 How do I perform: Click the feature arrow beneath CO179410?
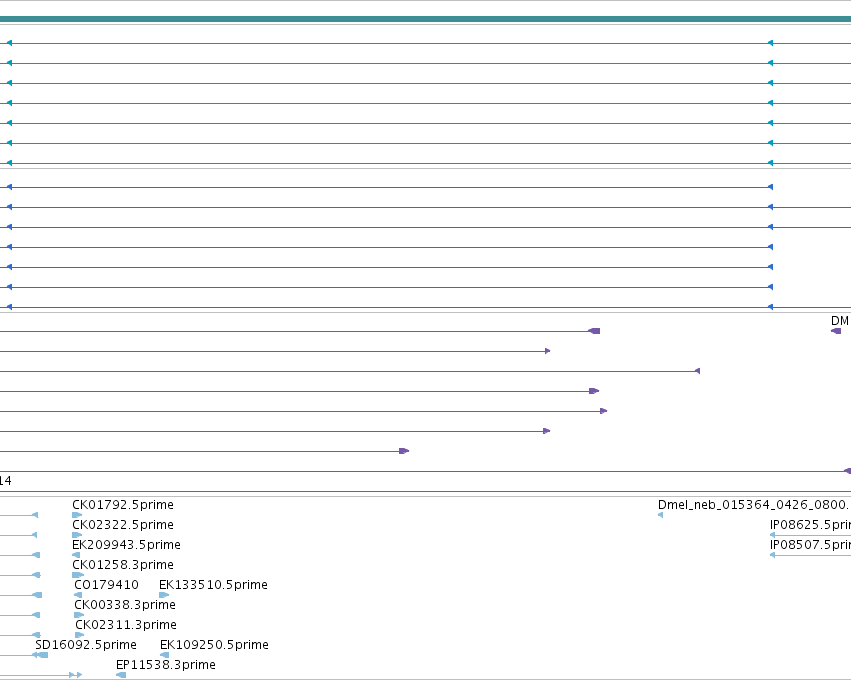tap(78, 595)
